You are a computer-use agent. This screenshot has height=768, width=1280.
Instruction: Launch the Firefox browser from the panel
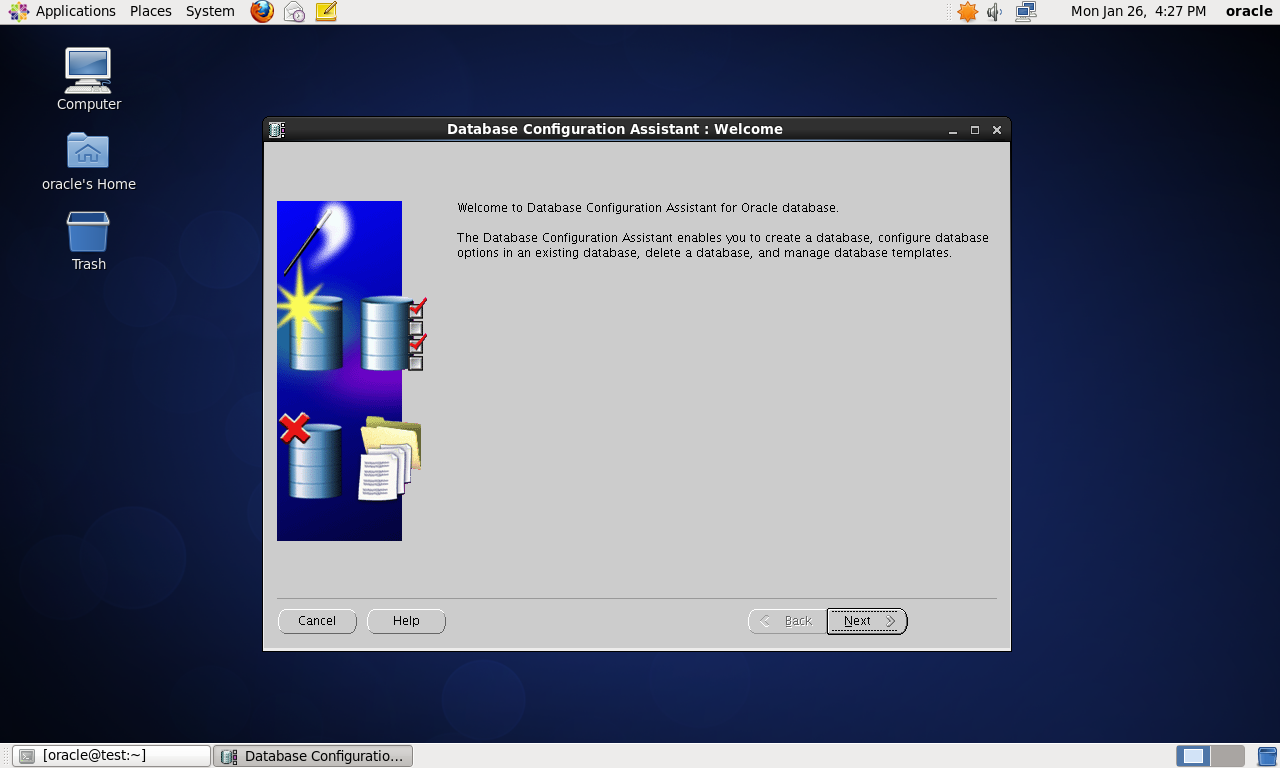[x=262, y=12]
